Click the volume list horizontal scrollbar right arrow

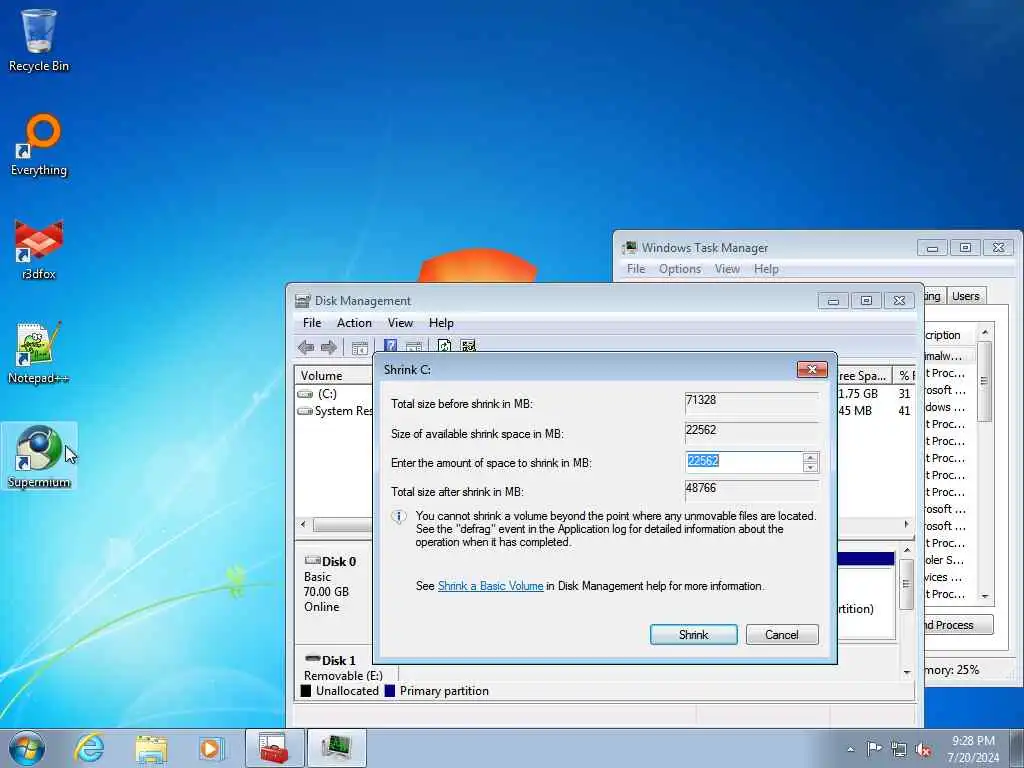(906, 524)
